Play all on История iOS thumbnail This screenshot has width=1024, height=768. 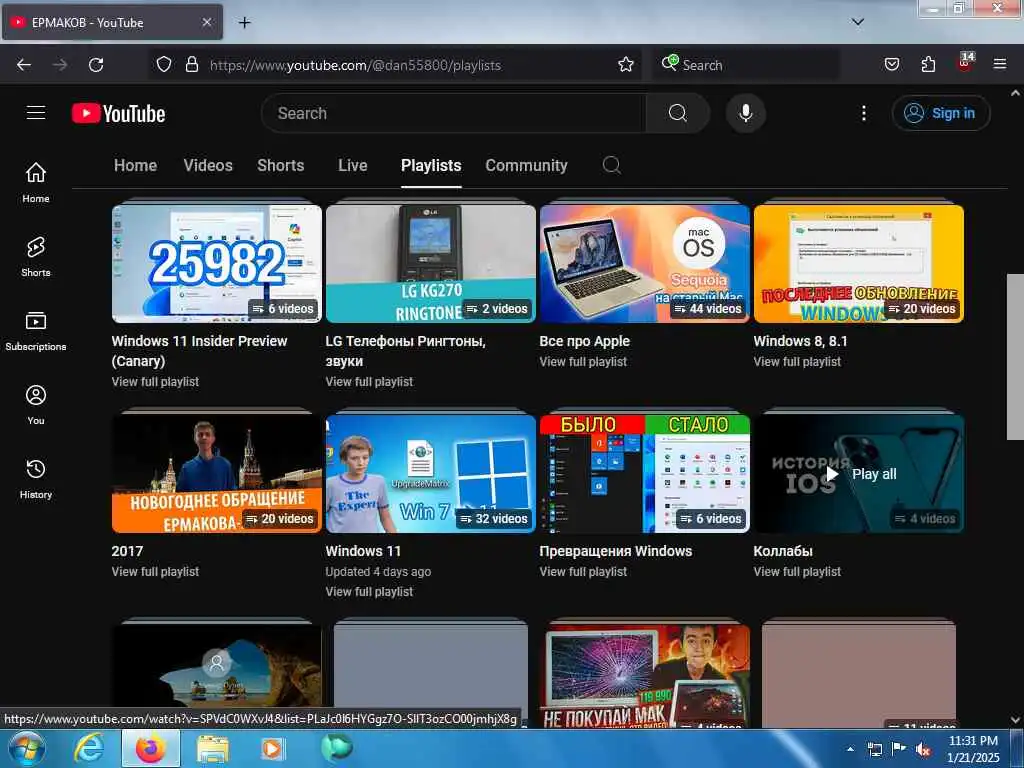858,474
